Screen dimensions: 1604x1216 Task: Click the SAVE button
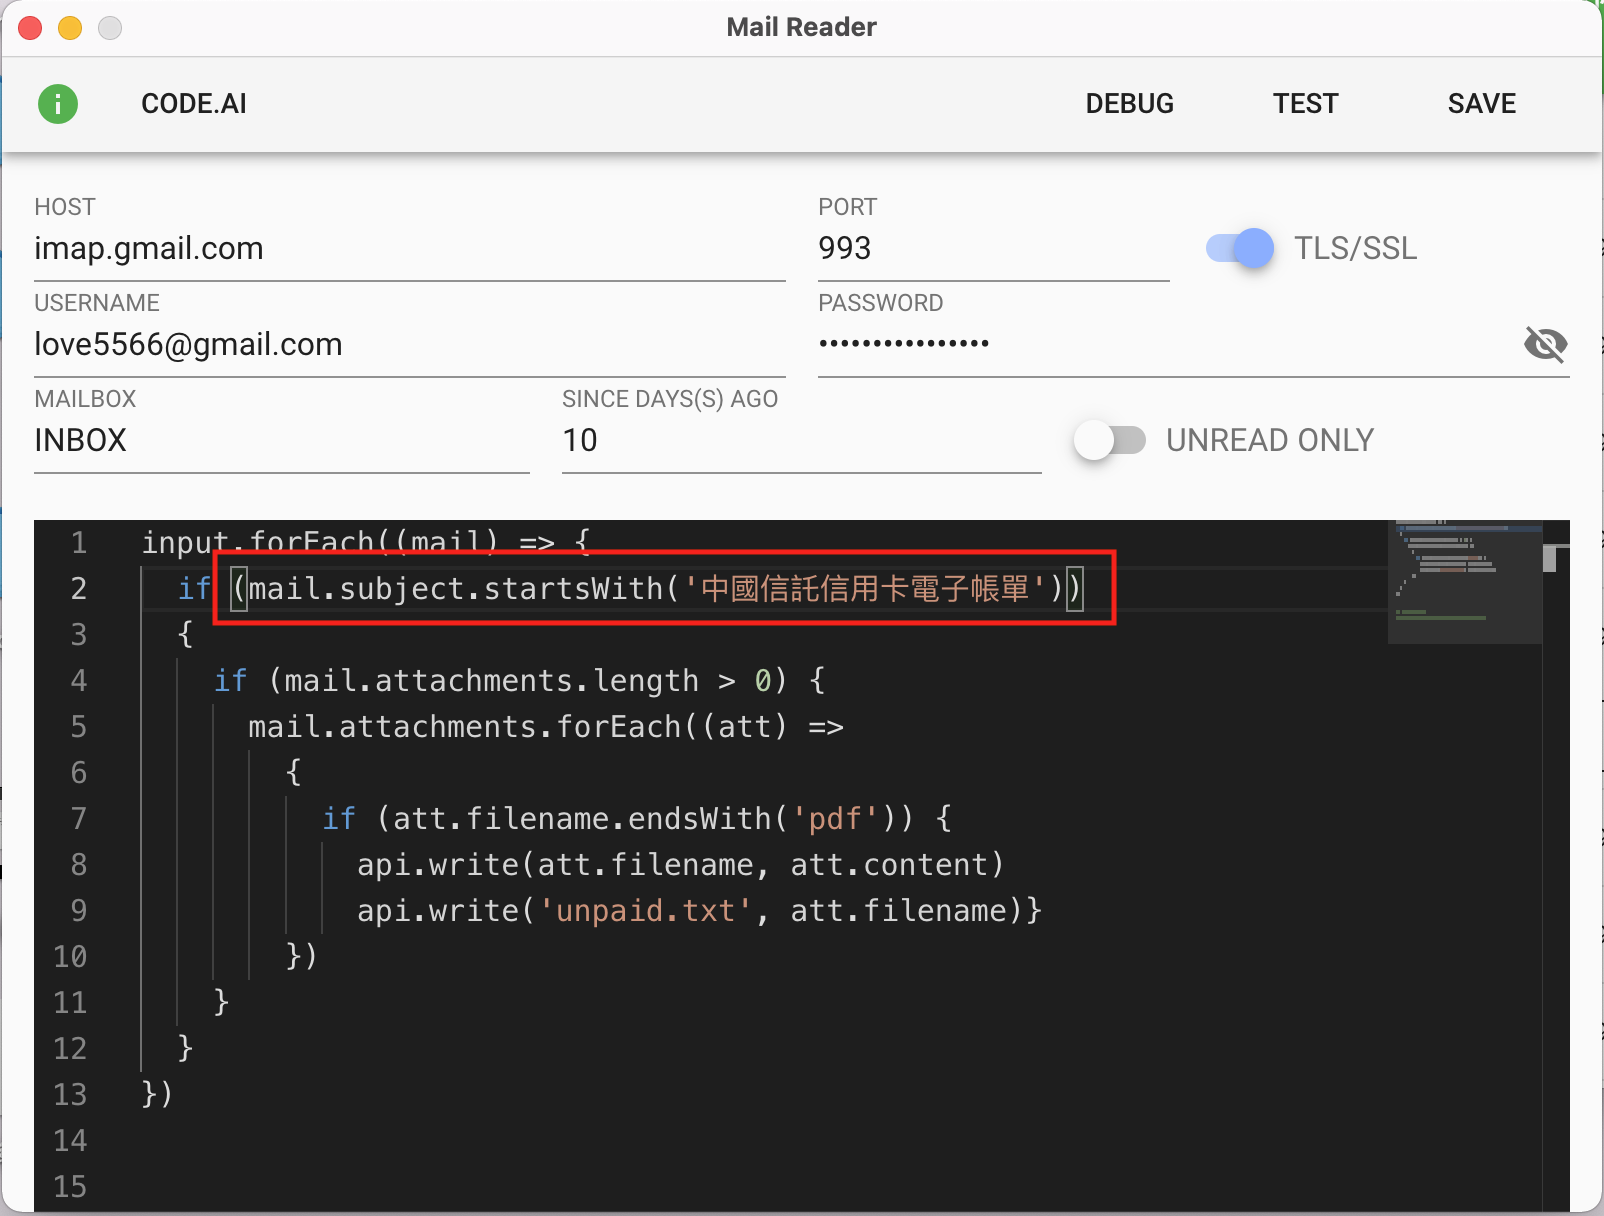click(x=1481, y=104)
